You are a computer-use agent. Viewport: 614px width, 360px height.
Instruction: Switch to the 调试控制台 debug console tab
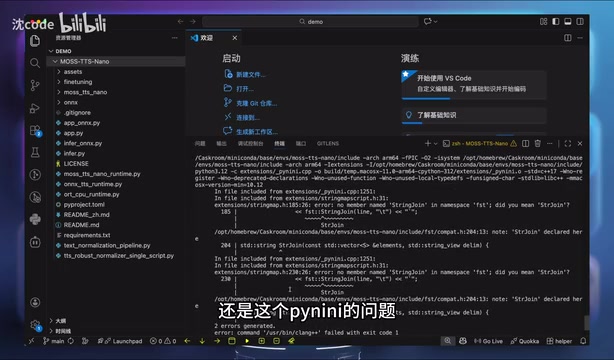tap(250, 143)
